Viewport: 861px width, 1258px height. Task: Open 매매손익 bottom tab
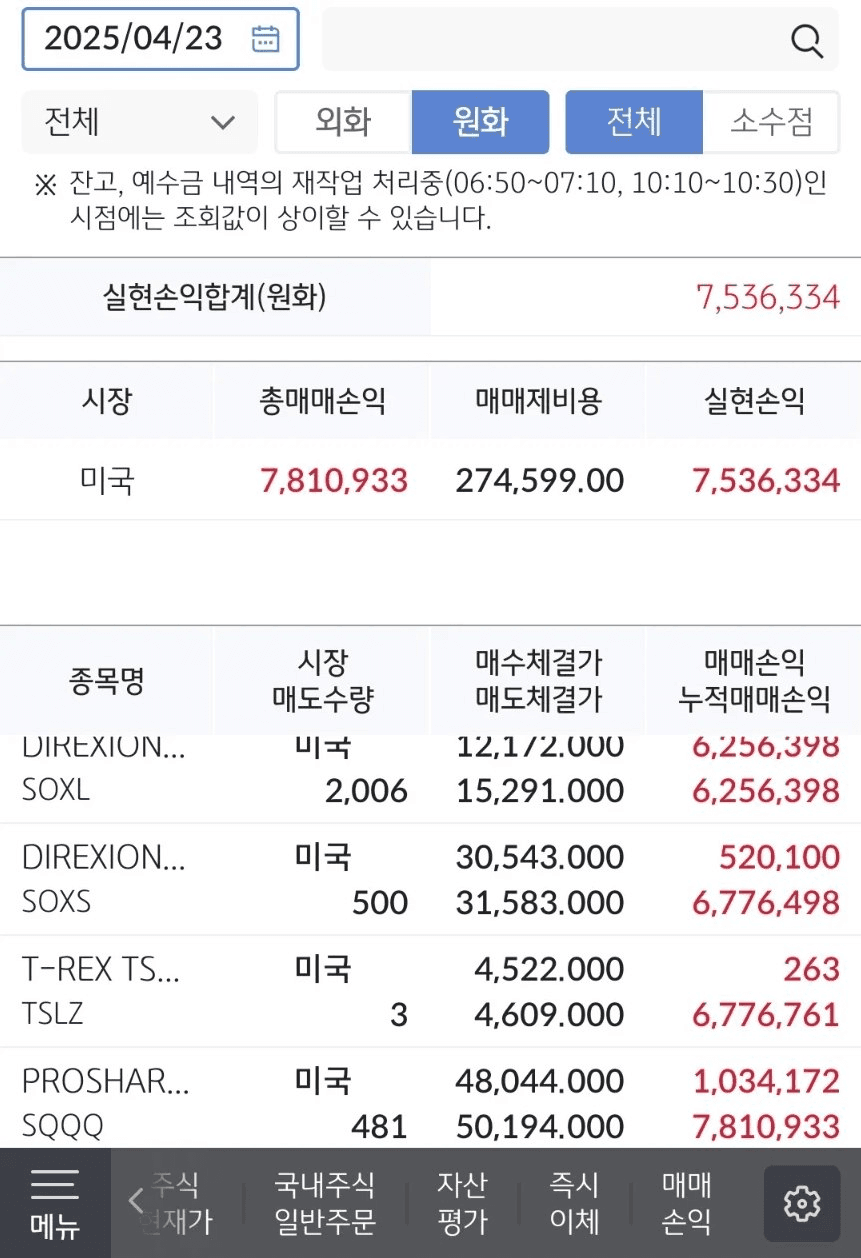pyautogui.click(x=686, y=1203)
